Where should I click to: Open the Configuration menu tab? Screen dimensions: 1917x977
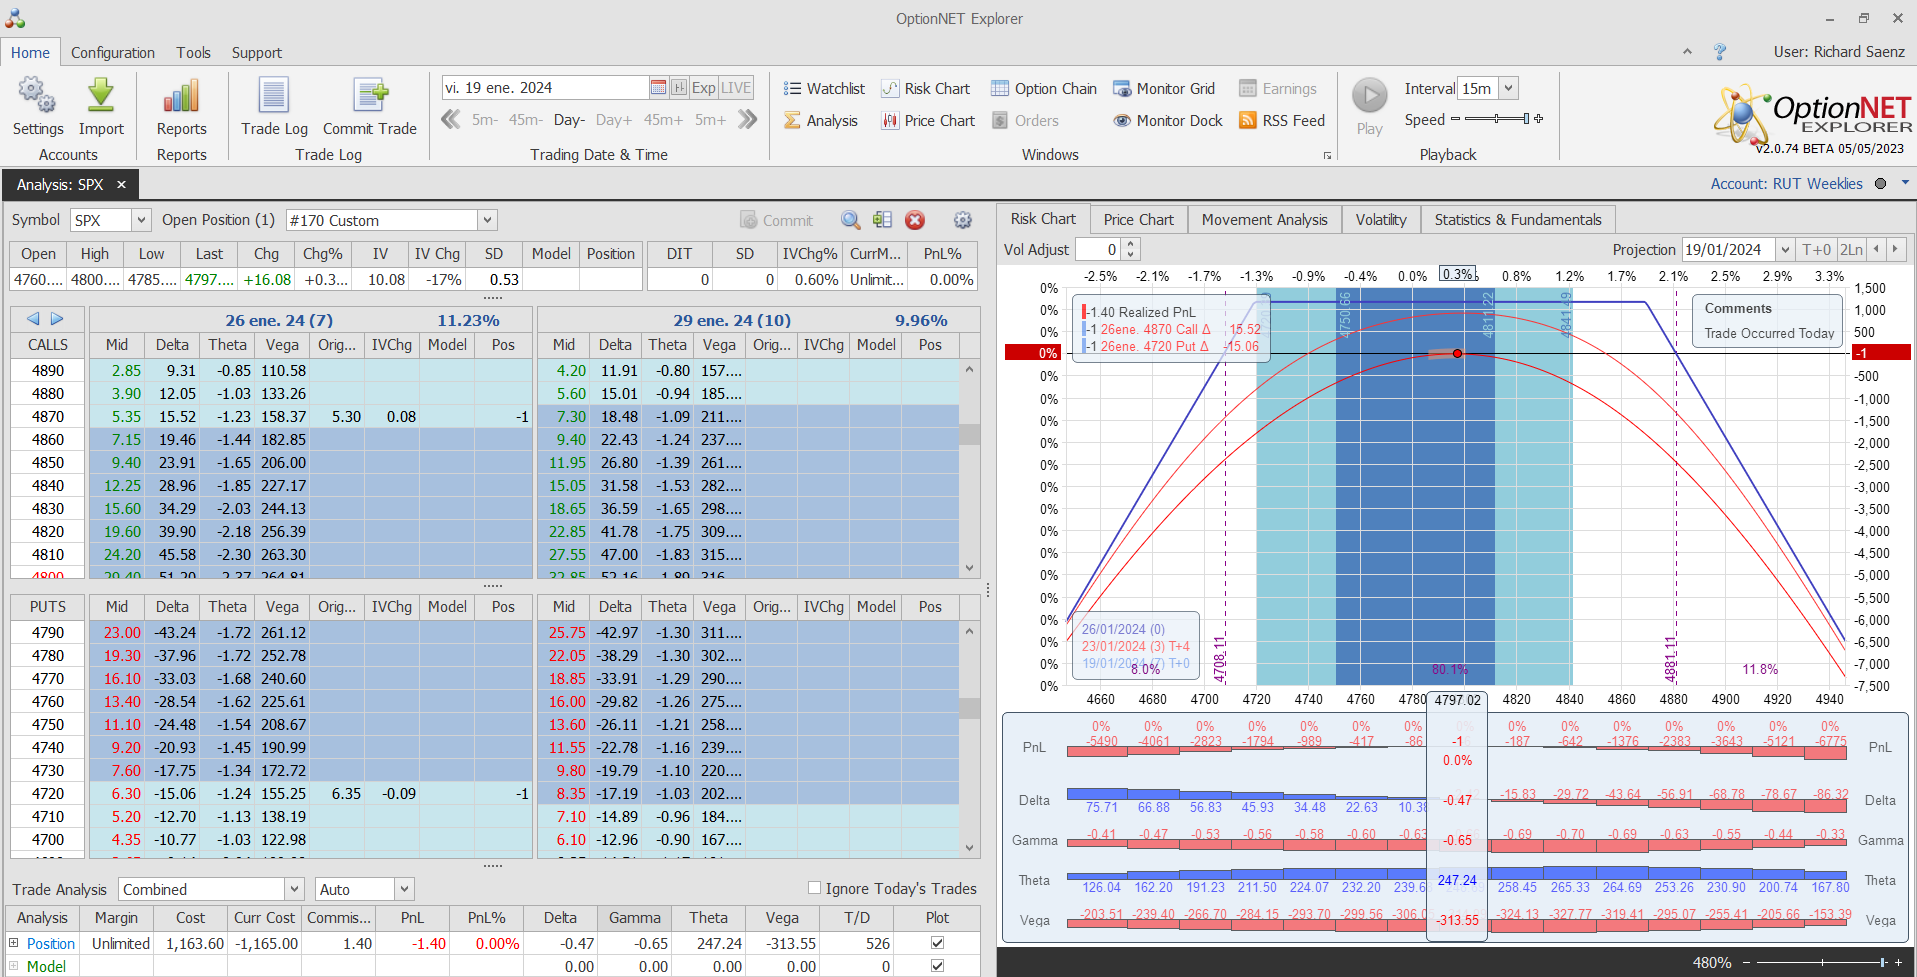click(113, 53)
